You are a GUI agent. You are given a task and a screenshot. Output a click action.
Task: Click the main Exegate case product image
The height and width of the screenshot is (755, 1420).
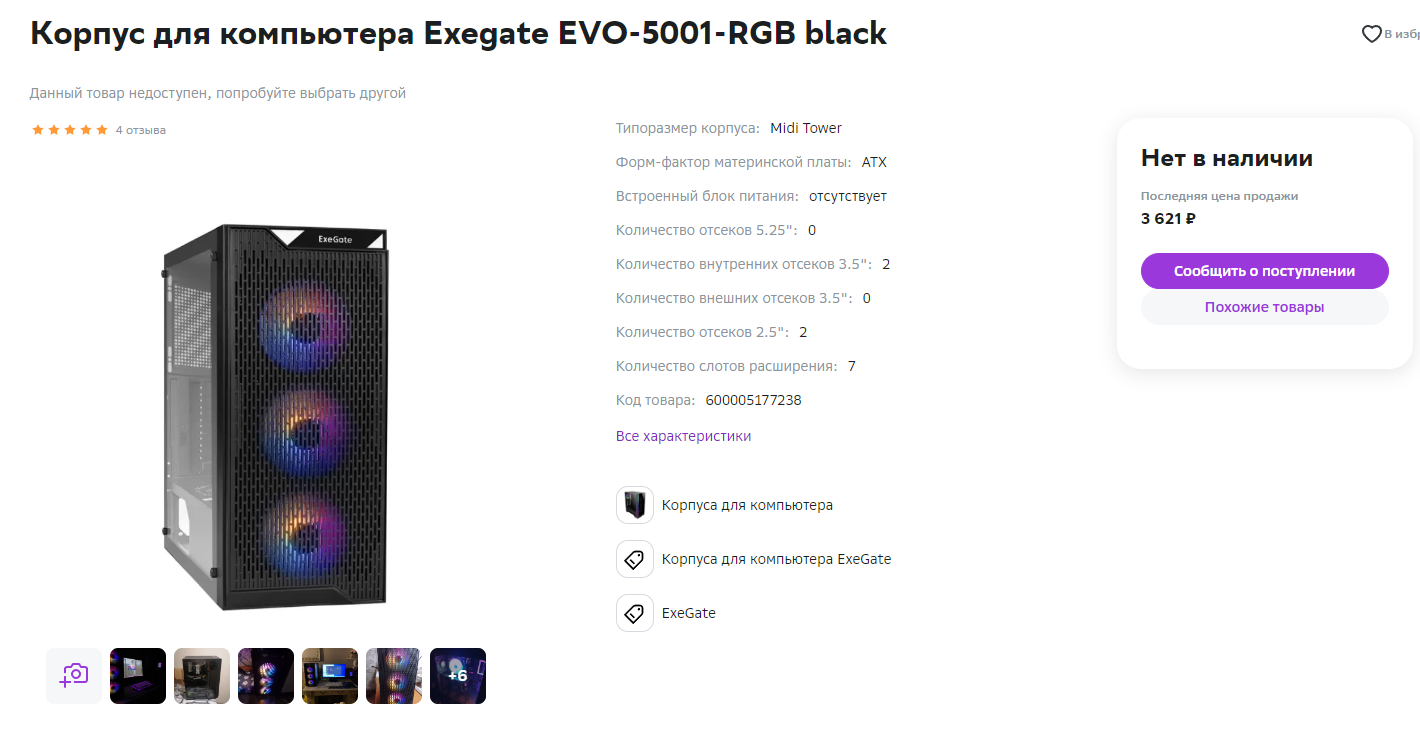(274, 418)
